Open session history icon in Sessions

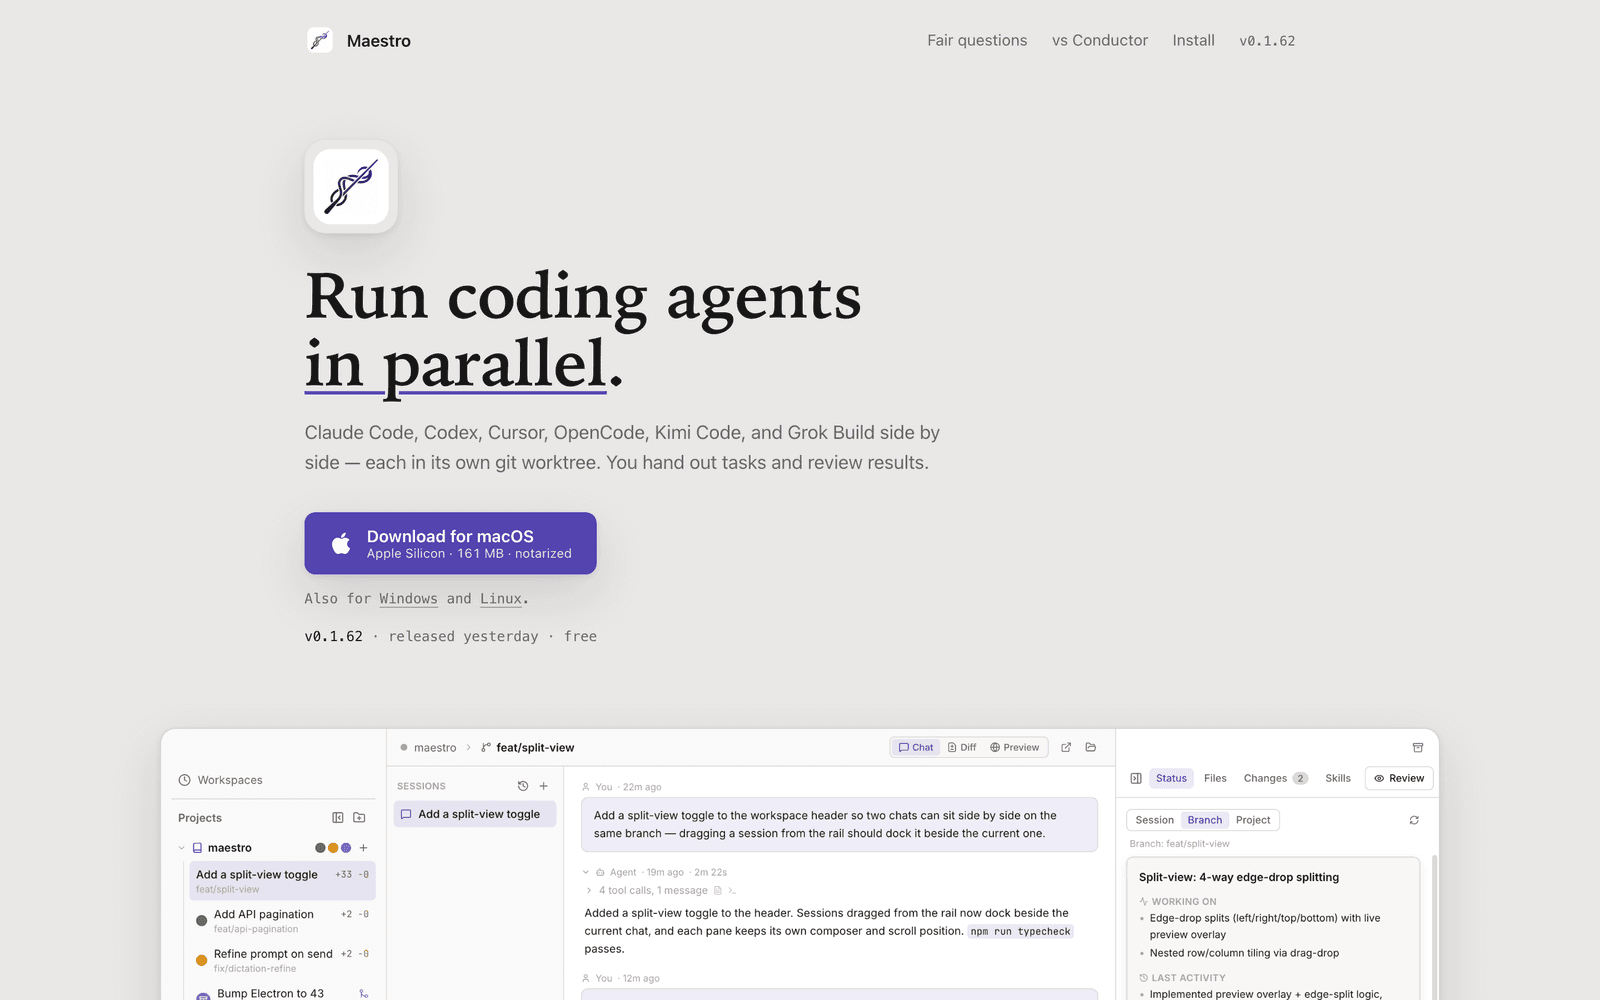click(523, 786)
